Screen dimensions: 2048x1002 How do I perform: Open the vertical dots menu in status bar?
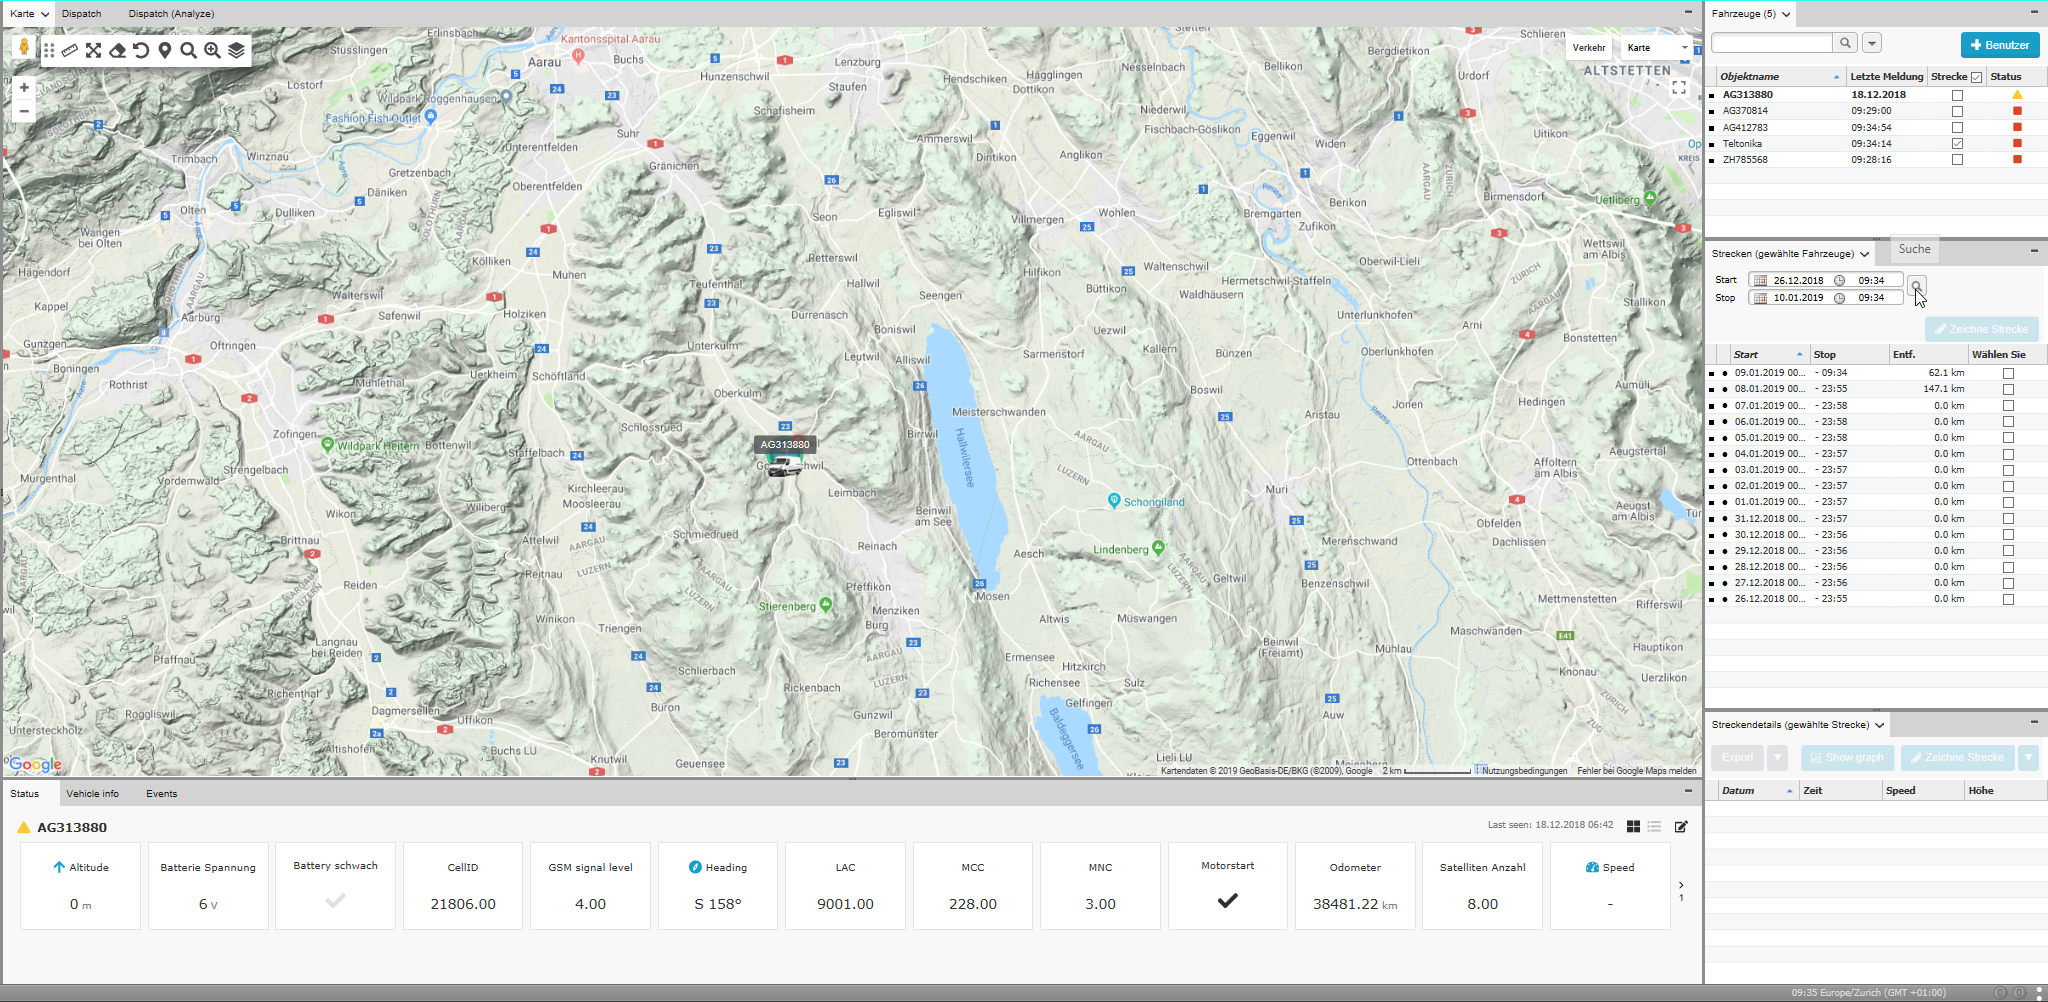click(x=2039, y=993)
